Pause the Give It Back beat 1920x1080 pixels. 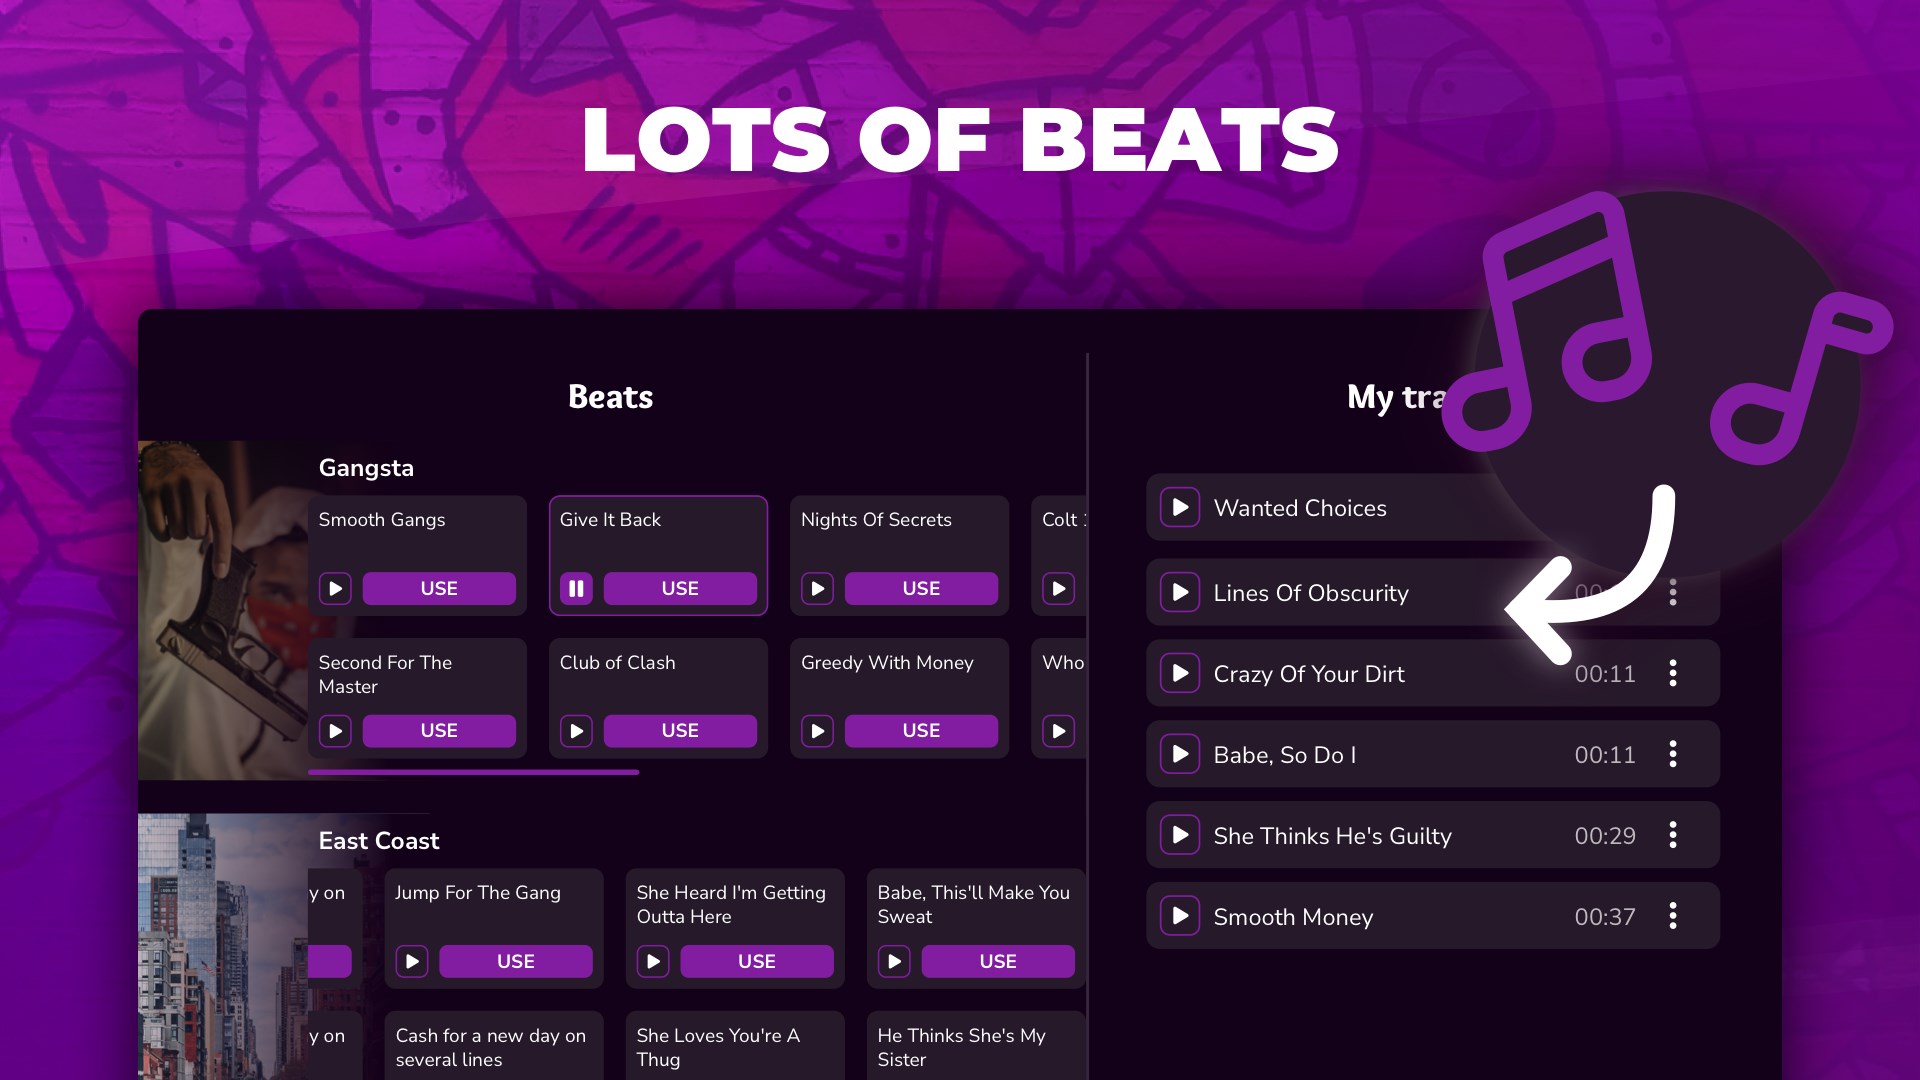pos(576,589)
